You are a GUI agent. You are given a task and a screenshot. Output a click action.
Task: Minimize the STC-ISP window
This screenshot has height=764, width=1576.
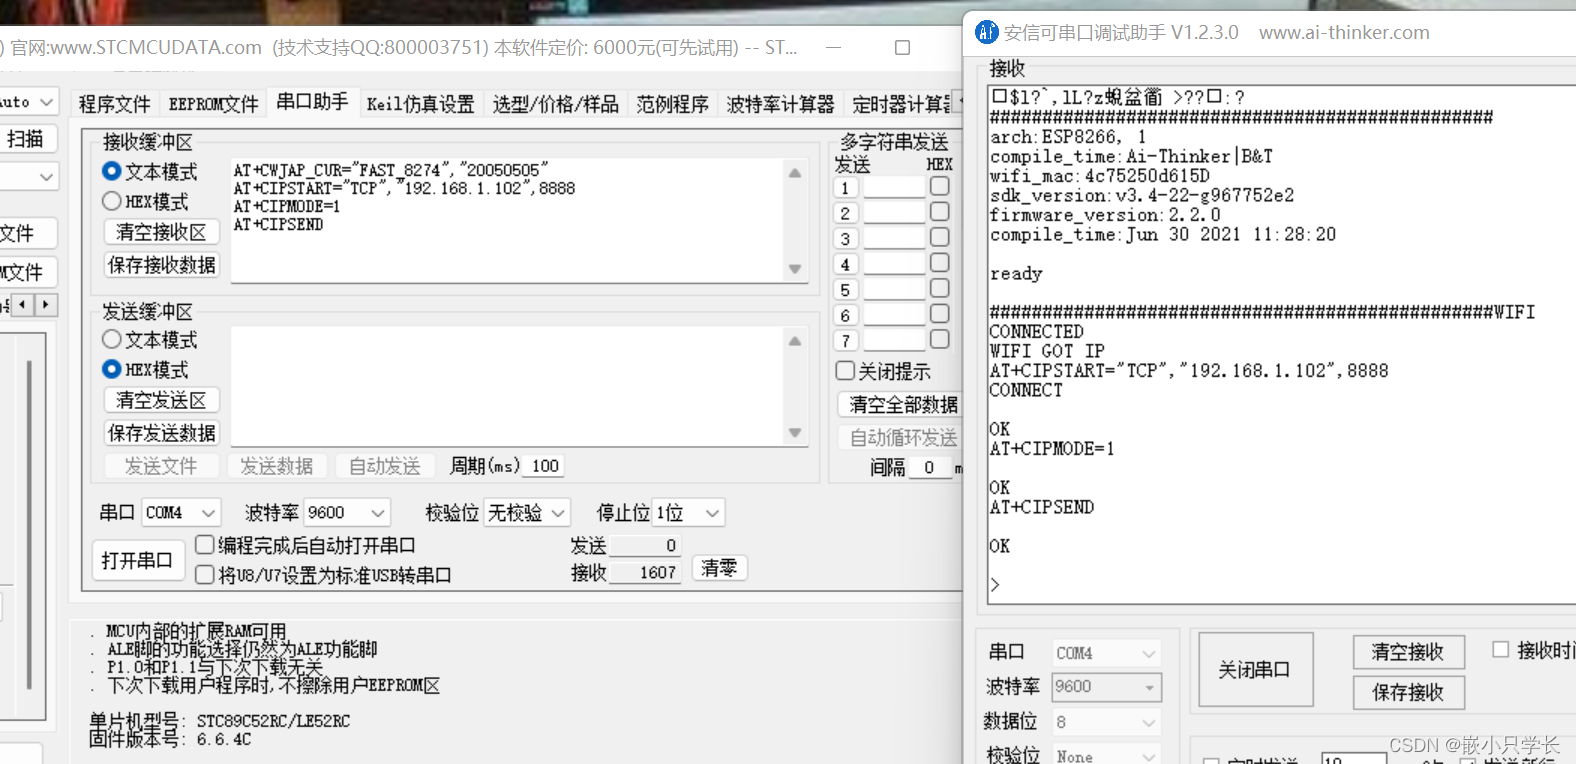(833, 47)
